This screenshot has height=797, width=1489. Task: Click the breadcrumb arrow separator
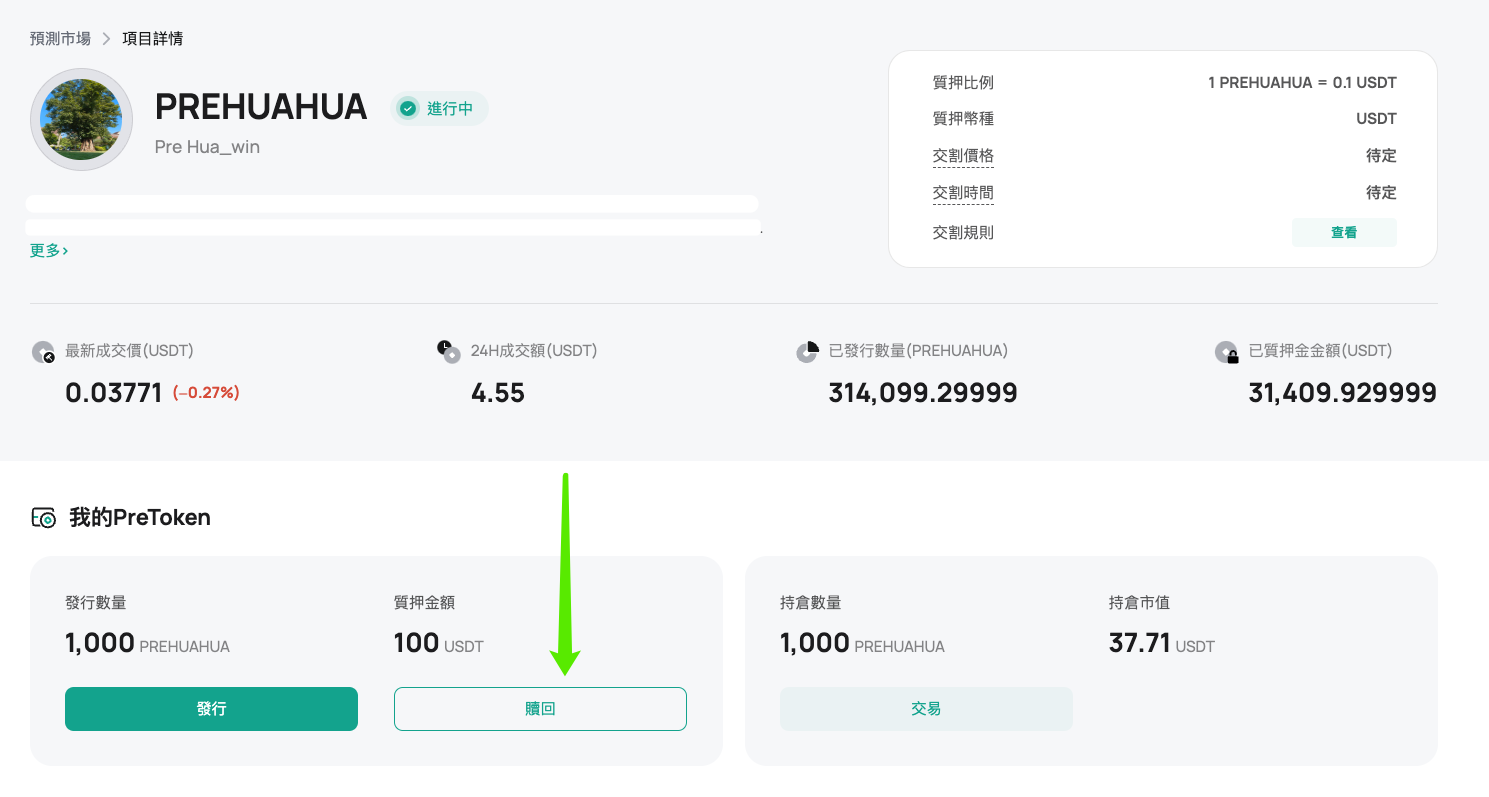click(106, 39)
